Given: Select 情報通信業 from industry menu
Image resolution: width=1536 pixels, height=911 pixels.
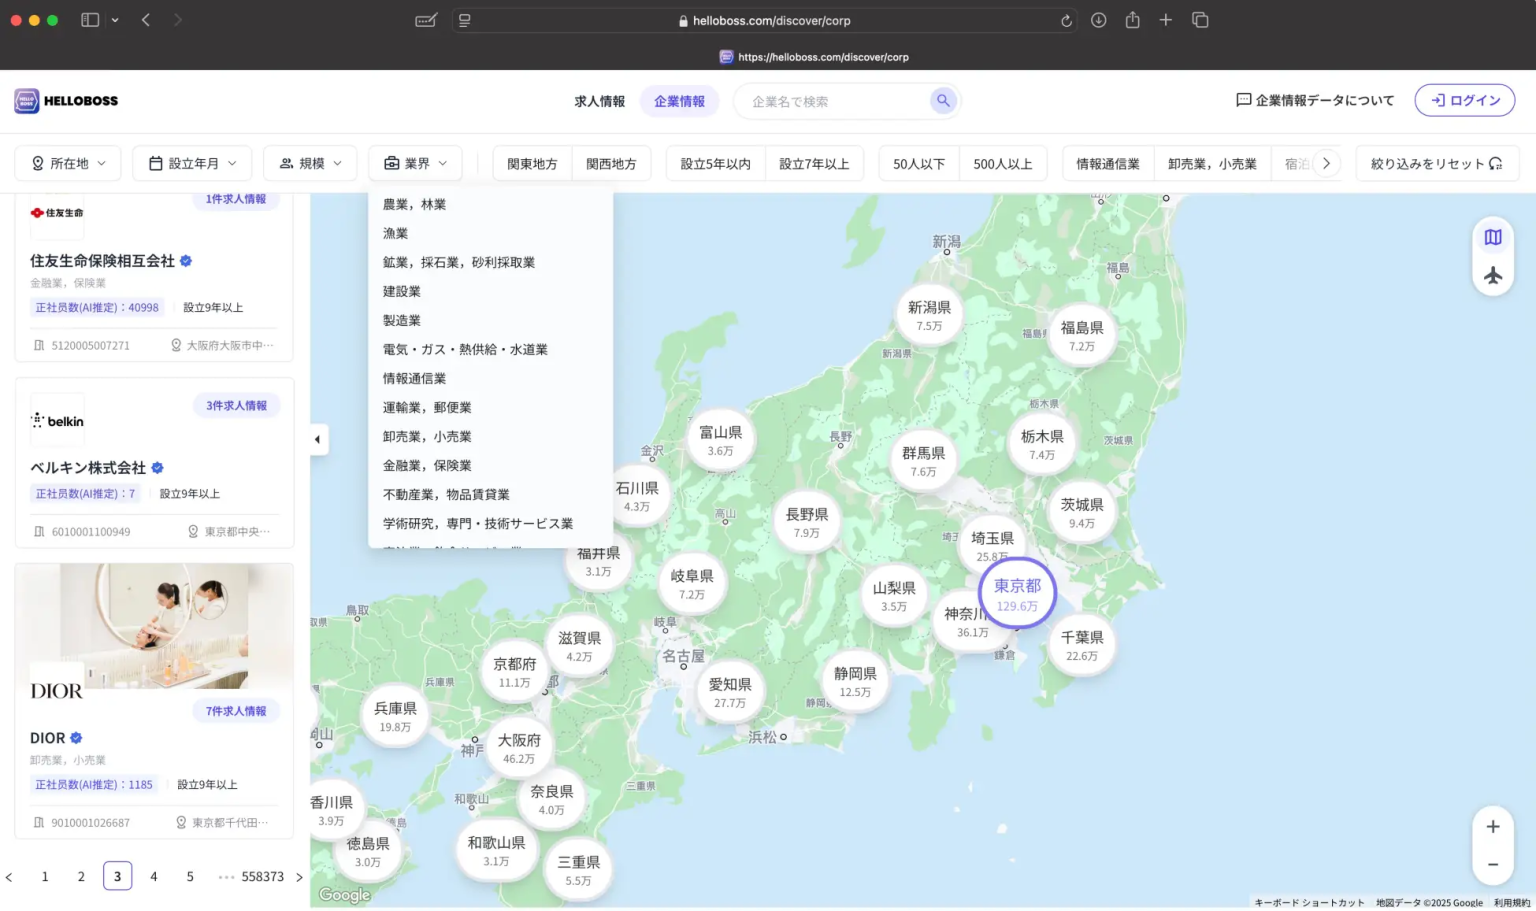Looking at the screenshot, I should click(414, 378).
